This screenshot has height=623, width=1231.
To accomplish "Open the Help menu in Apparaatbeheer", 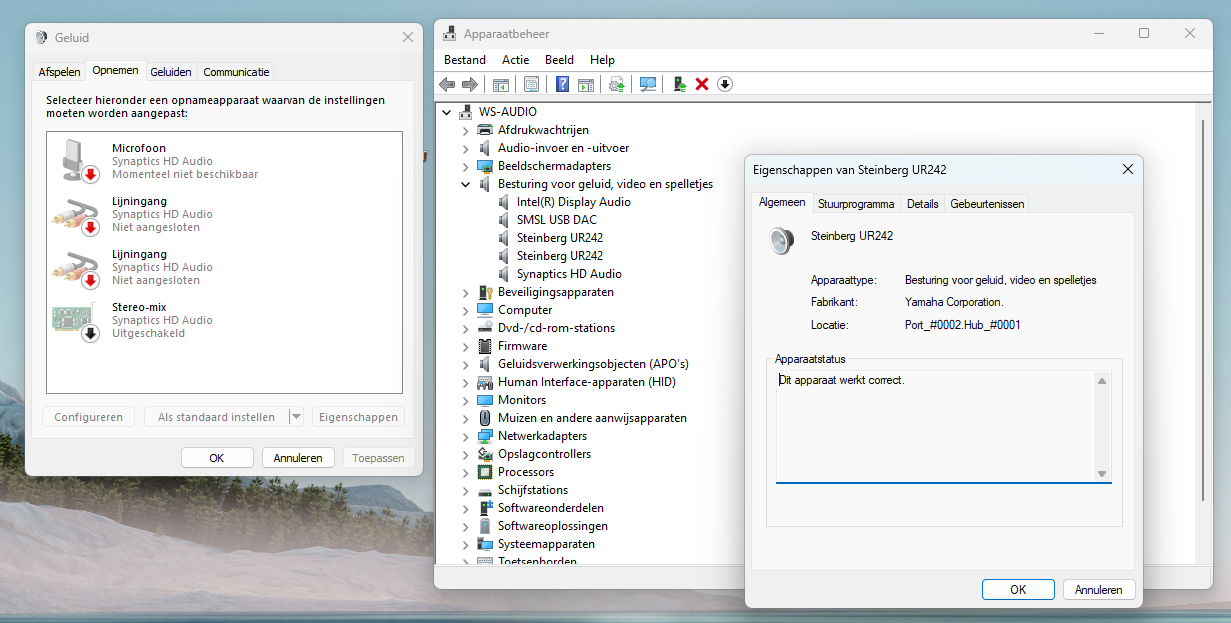I will pyautogui.click(x=602, y=60).
